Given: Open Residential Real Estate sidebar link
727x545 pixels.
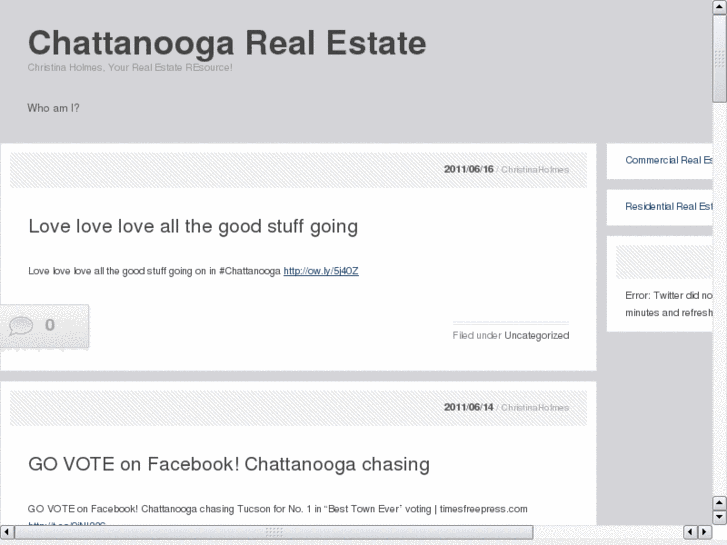Looking at the screenshot, I should (x=669, y=206).
